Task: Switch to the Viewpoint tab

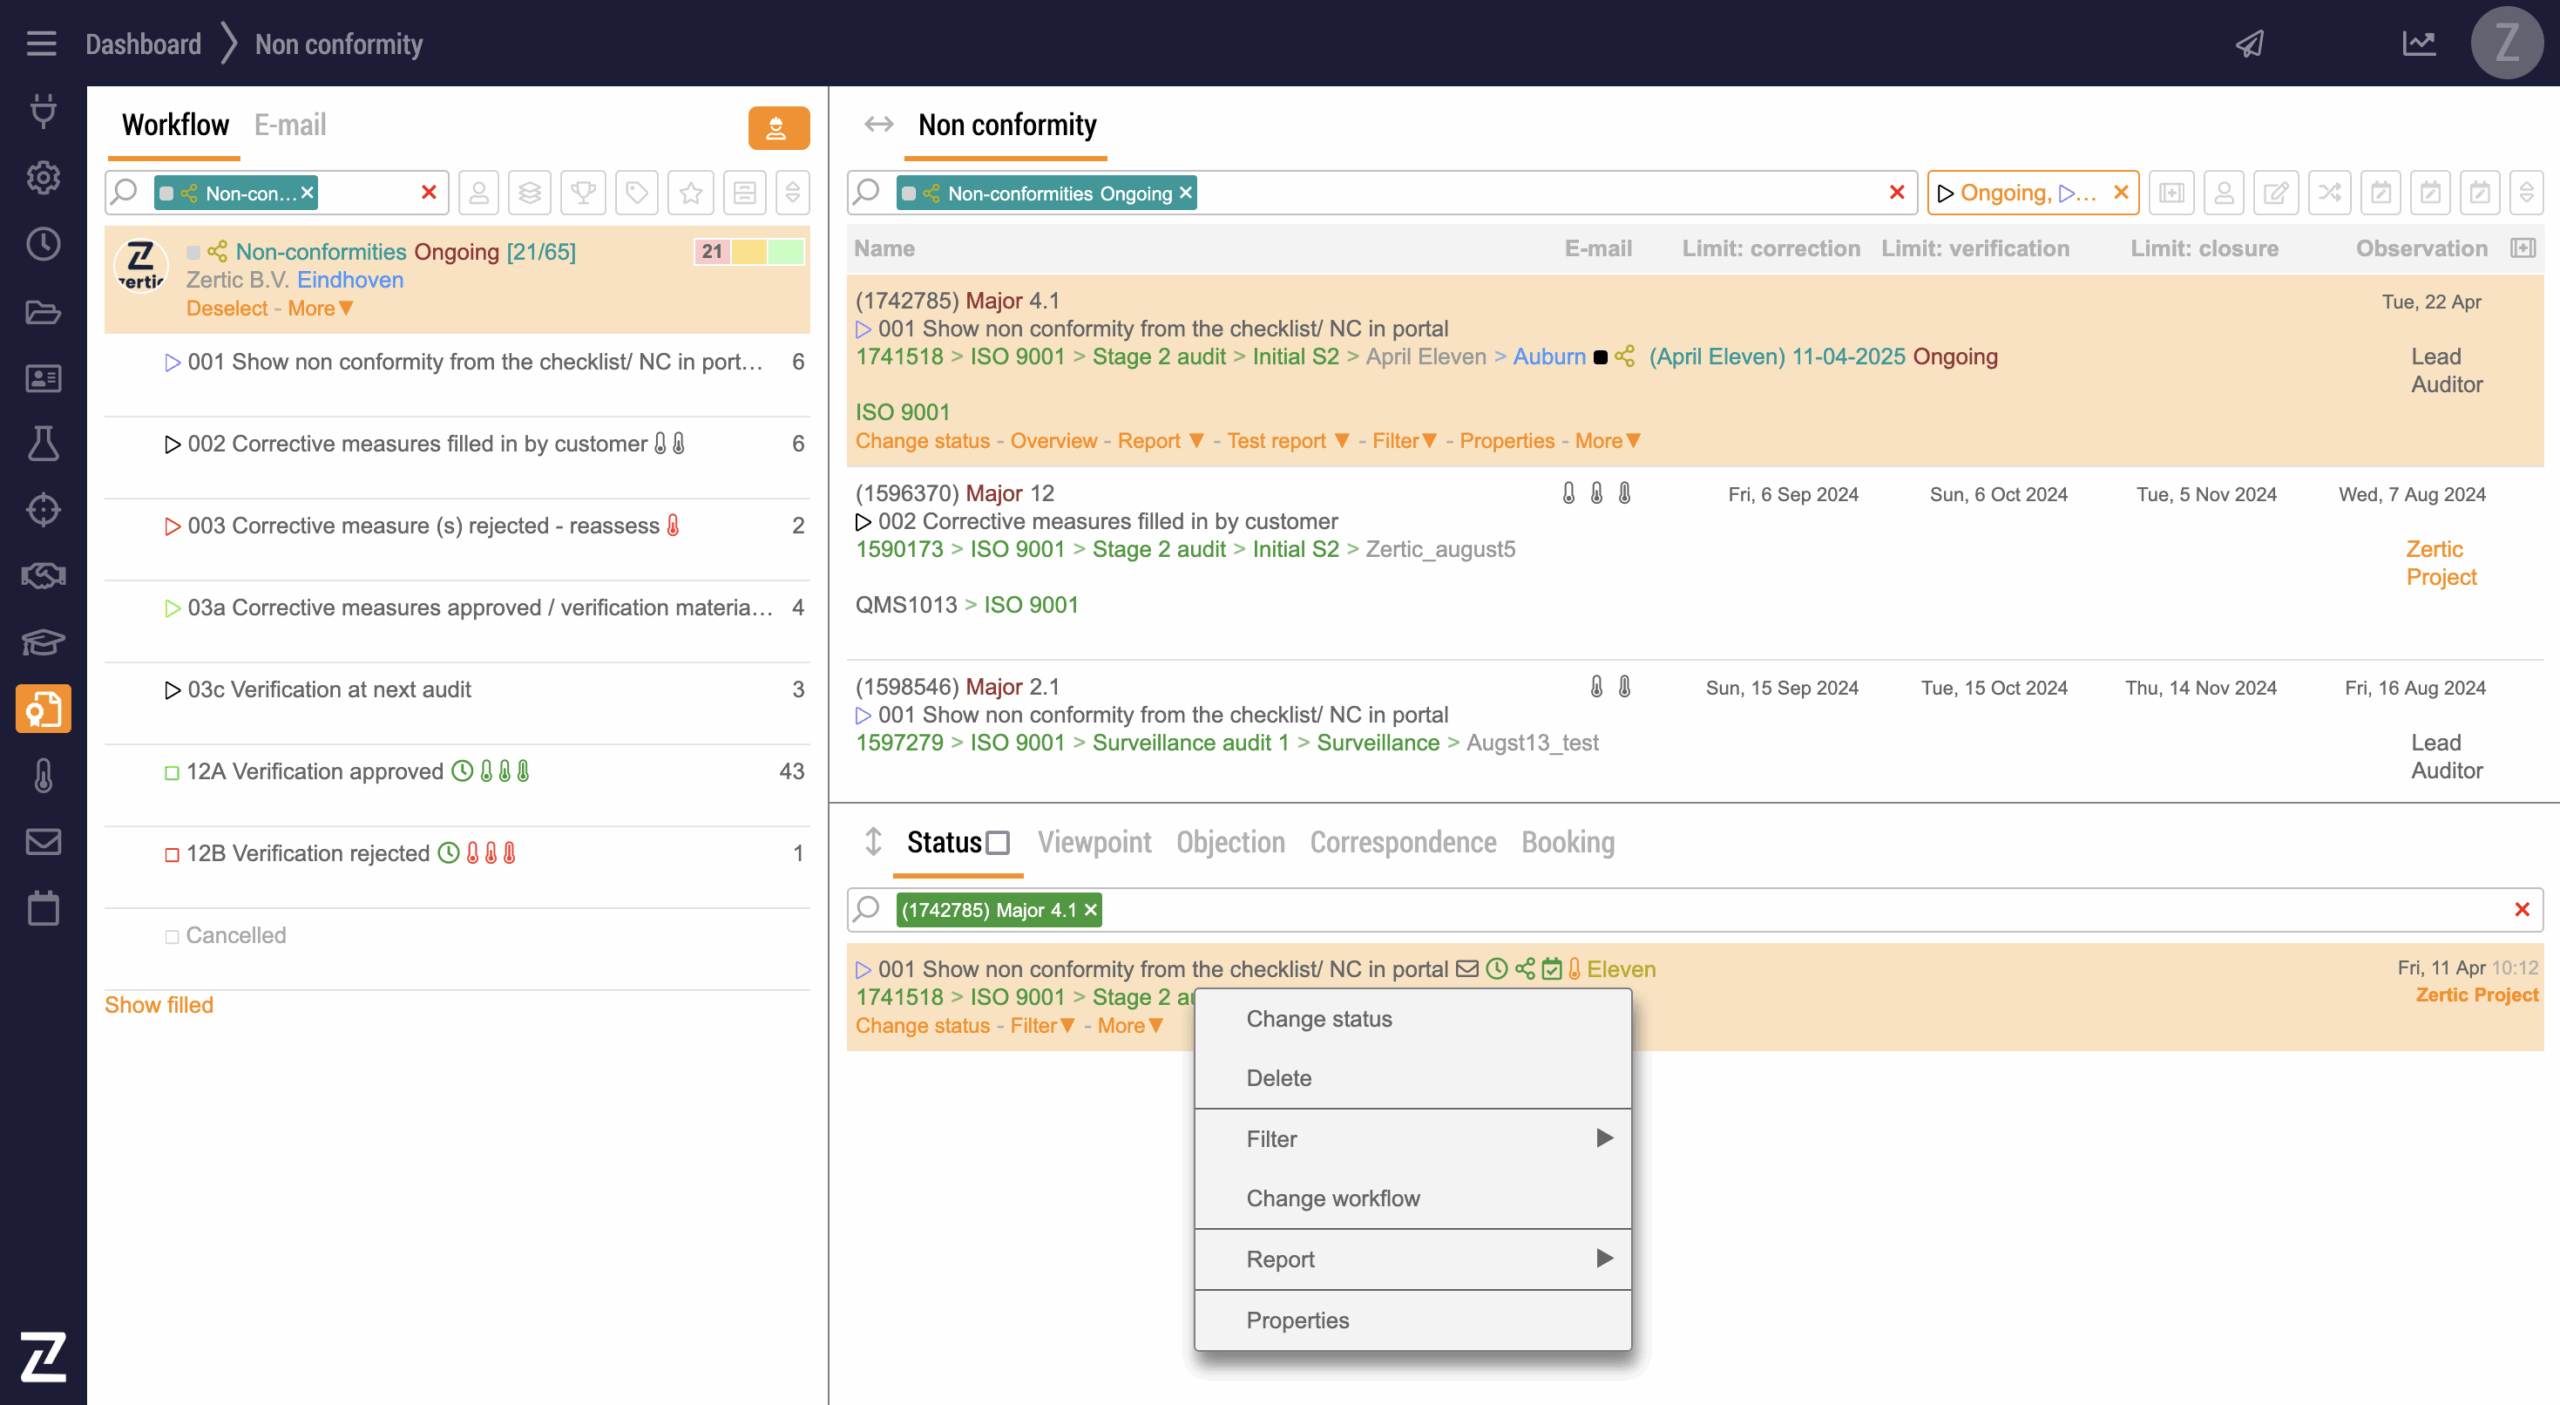Action: pyautogui.click(x=1094, y=843)
